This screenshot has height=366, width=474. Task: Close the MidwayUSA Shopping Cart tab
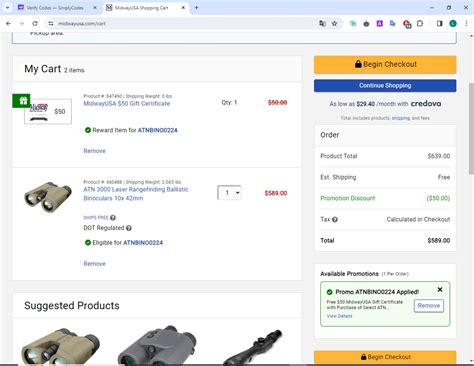183,8
